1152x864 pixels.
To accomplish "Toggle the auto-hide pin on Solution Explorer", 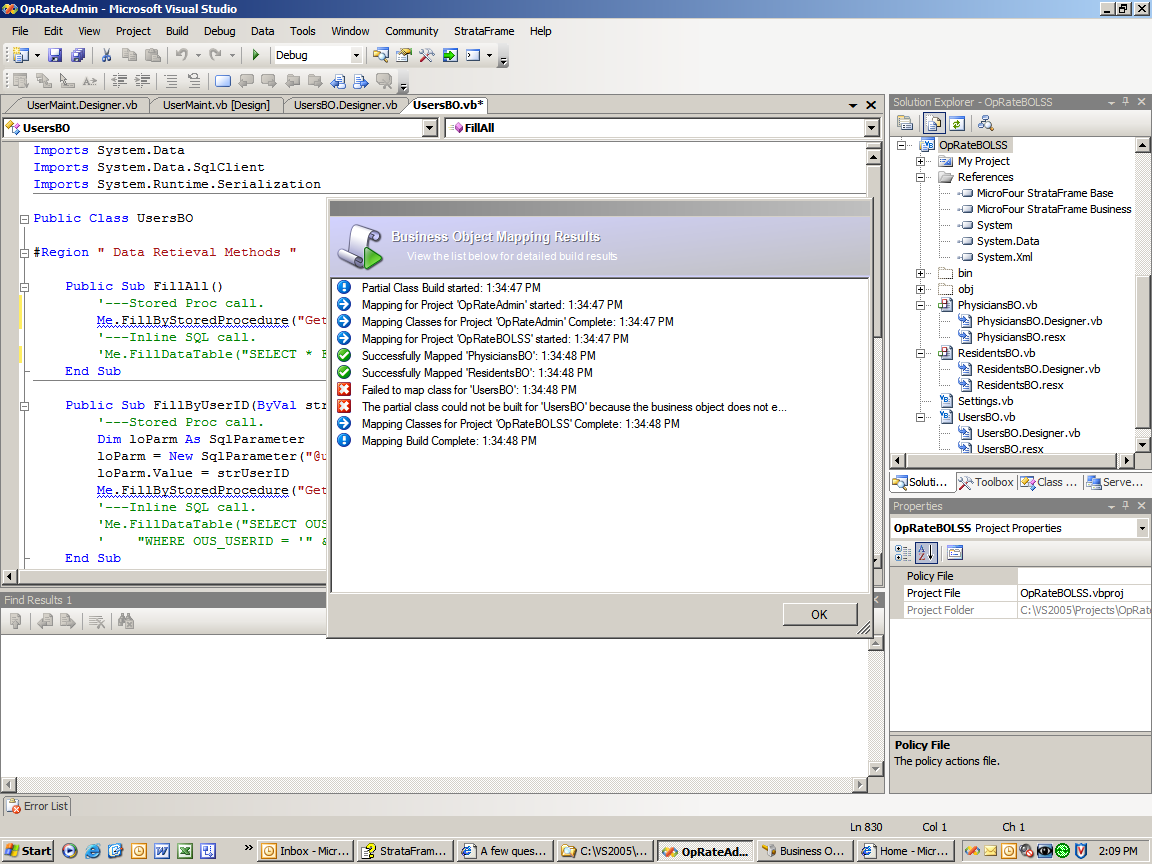I will [1125, 102].
